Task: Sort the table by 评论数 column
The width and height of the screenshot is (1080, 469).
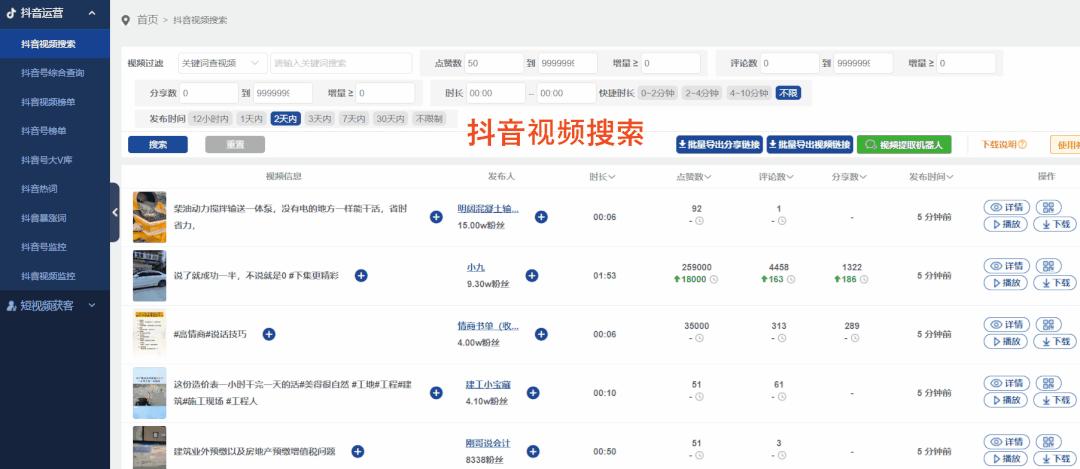Action: pos(776,177)
